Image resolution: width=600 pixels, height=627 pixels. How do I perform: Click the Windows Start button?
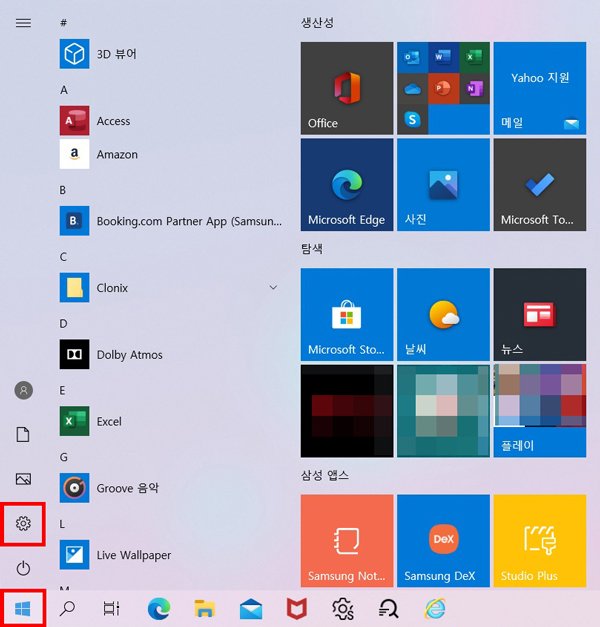(x=23, y=609)
